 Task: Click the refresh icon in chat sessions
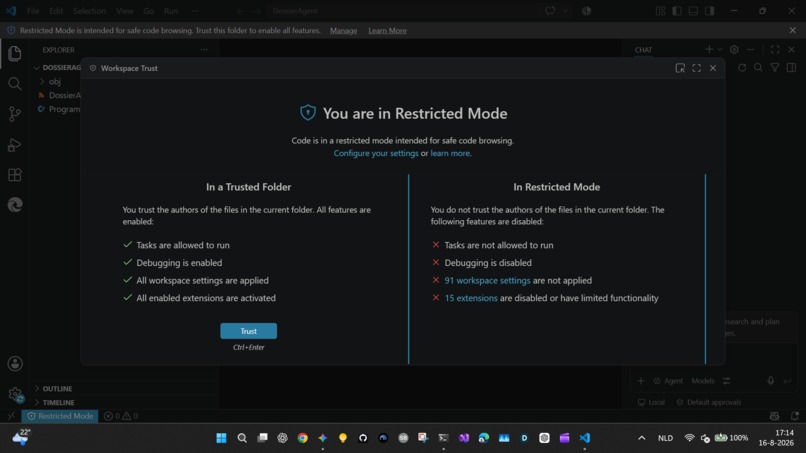point(742,67)
